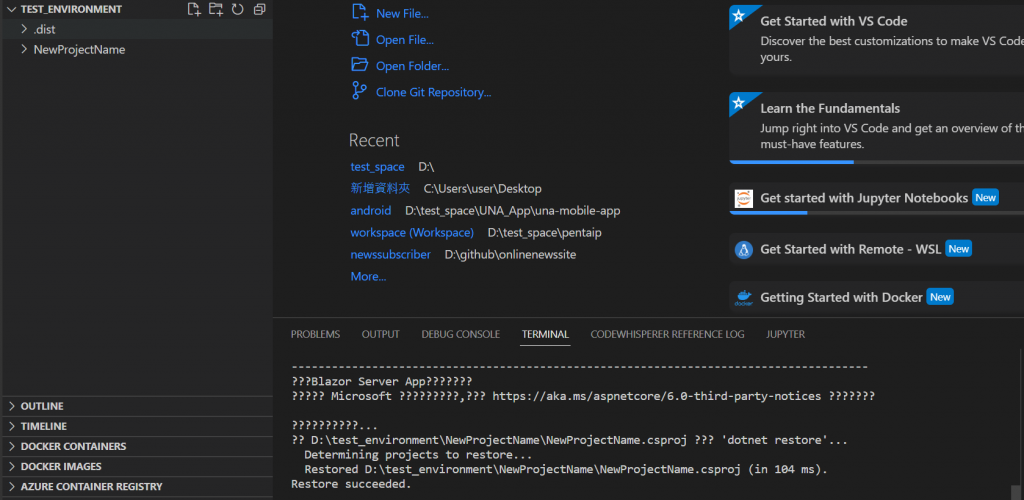Viewport: 1024px width, 500px height.
Task: Open recent folder 新增資料夾
Action: click(380, 189)
